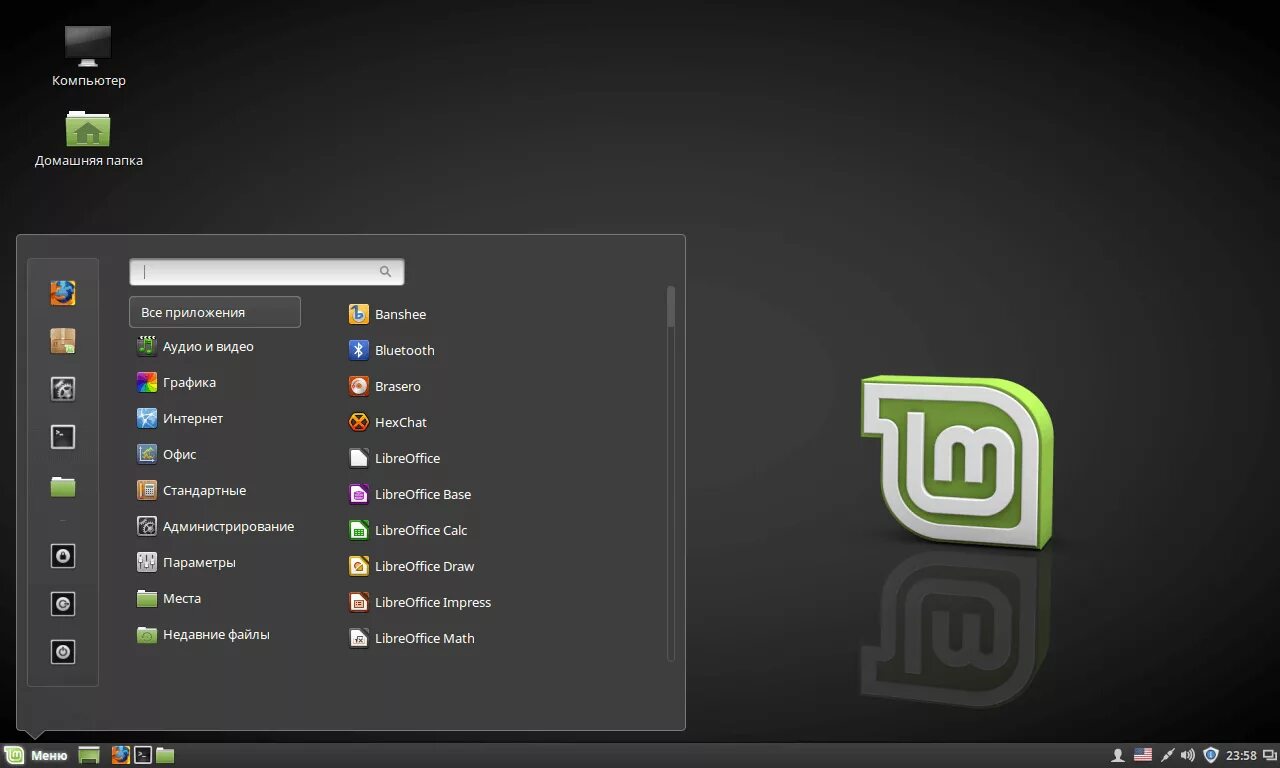
Task: Open user applet in system tray
Action: (1118, 755)
